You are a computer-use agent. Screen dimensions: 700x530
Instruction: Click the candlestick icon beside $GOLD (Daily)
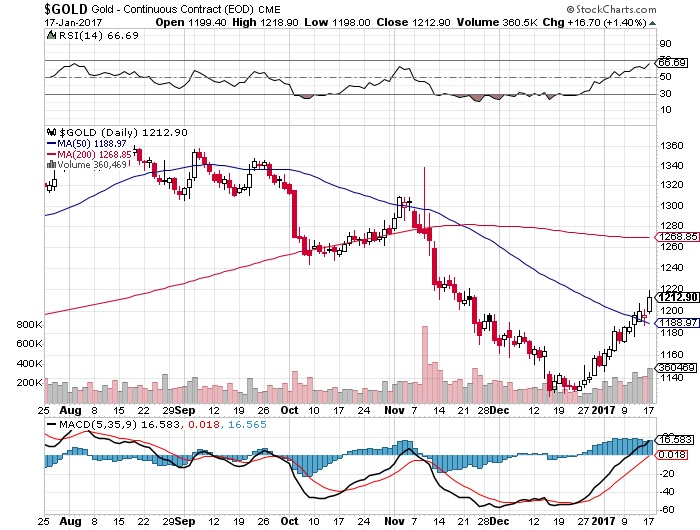pyautogui.click(x=51, y=133)
